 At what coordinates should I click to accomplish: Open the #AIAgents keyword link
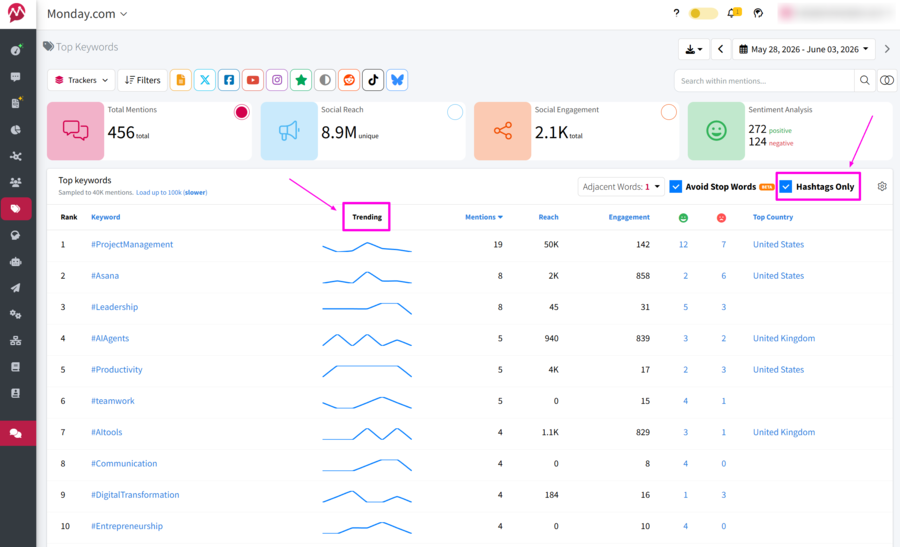pos(110,338)
